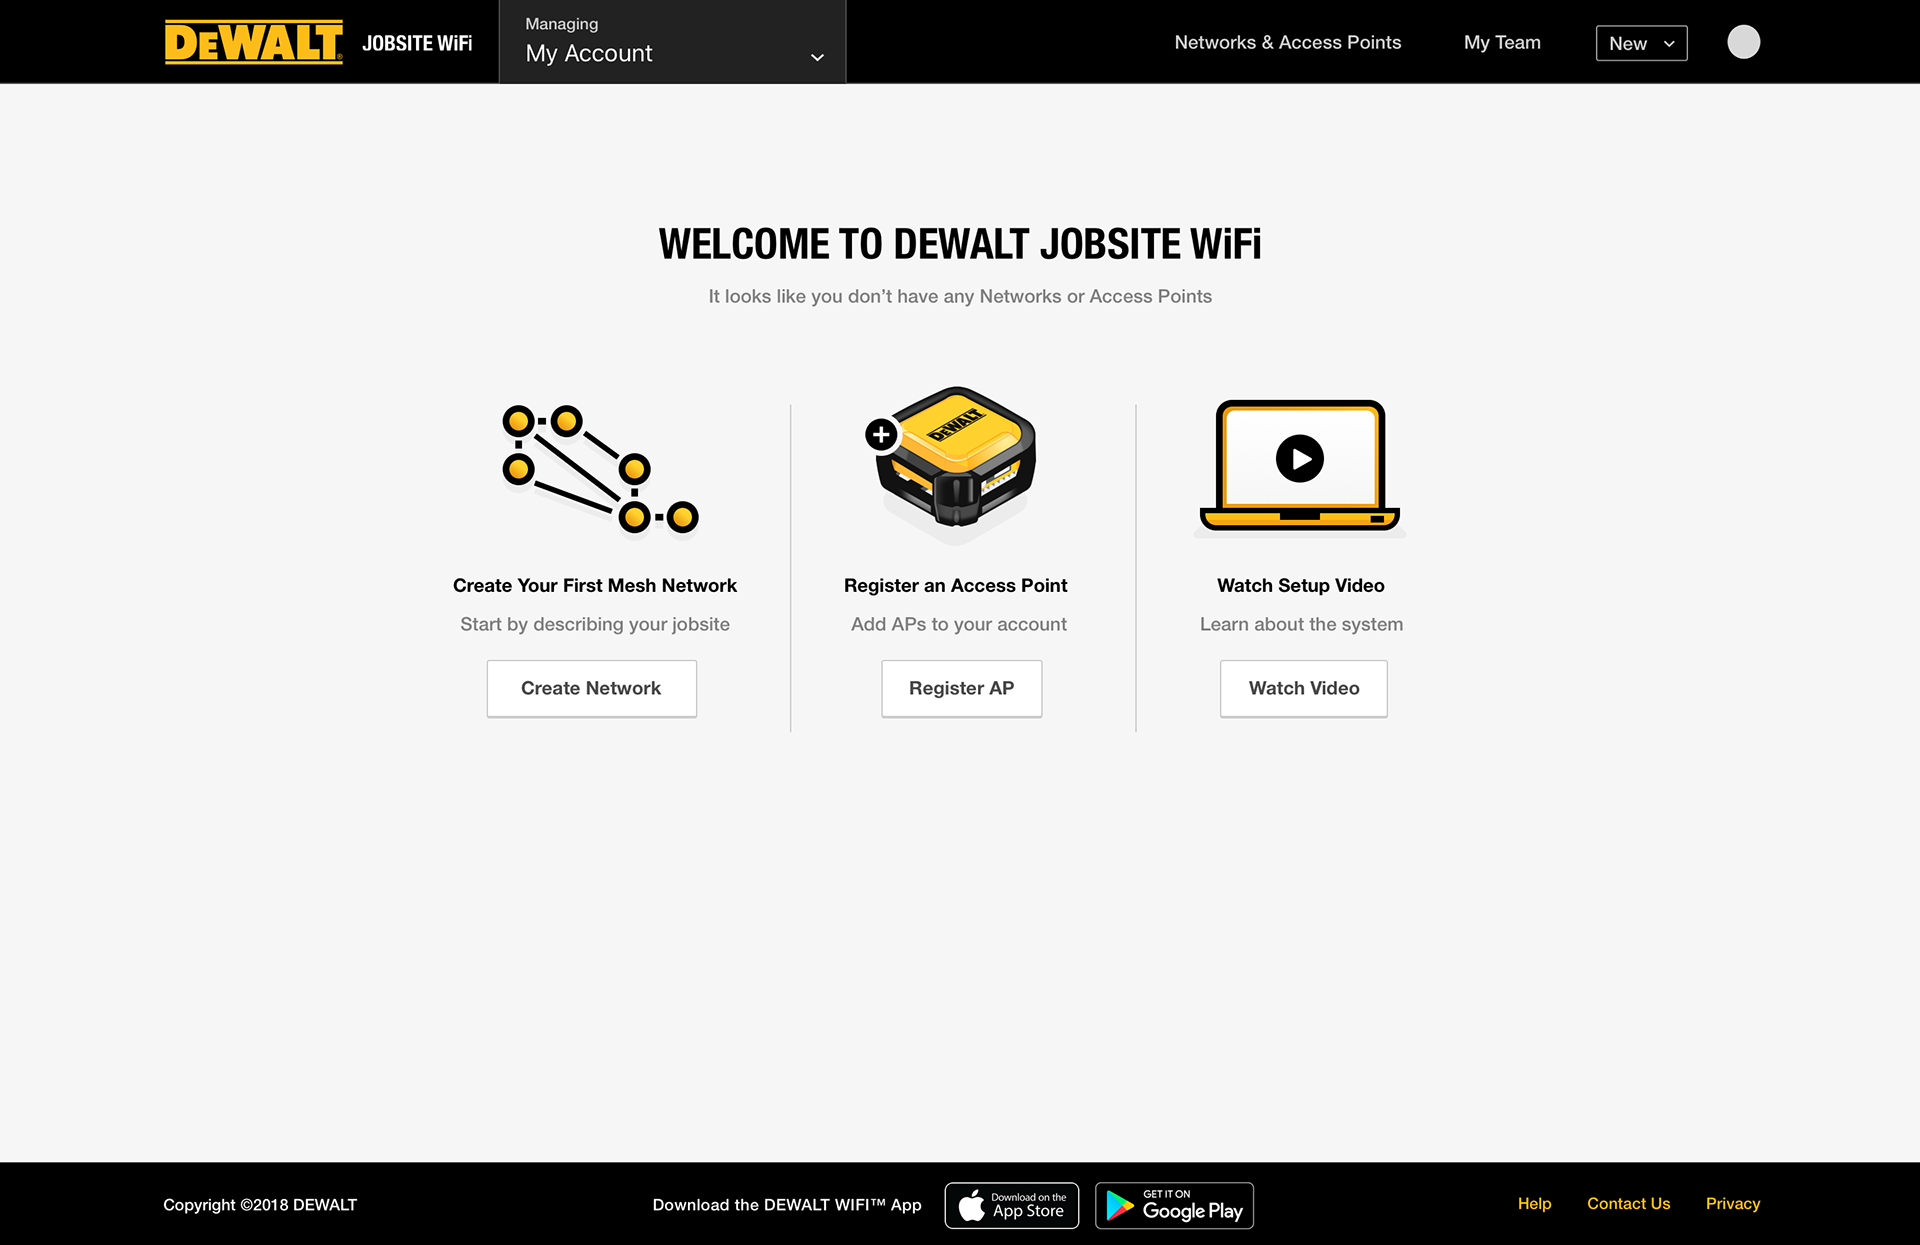This screenshot has height=1245, width=1920.
Task: Open the Contact Us footer link
Action: [1628, 1203]
